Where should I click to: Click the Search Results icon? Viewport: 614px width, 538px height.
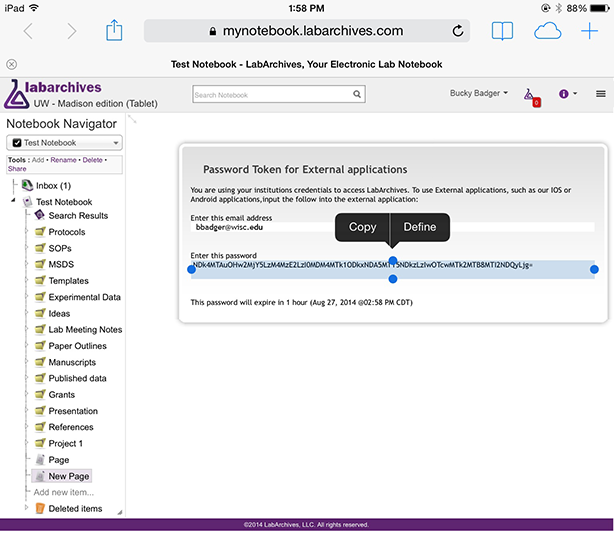click(40, 215)
